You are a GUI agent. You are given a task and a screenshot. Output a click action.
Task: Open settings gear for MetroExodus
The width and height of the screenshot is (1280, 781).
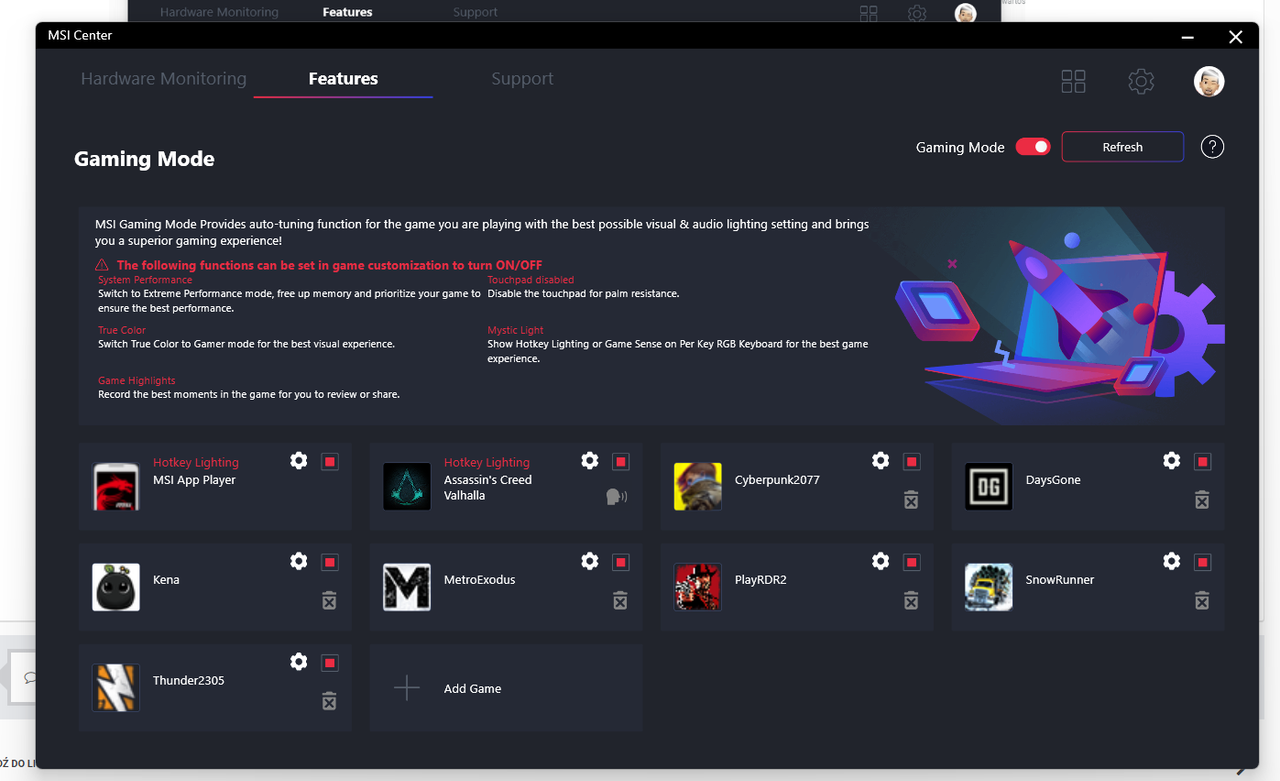(590, 562)
